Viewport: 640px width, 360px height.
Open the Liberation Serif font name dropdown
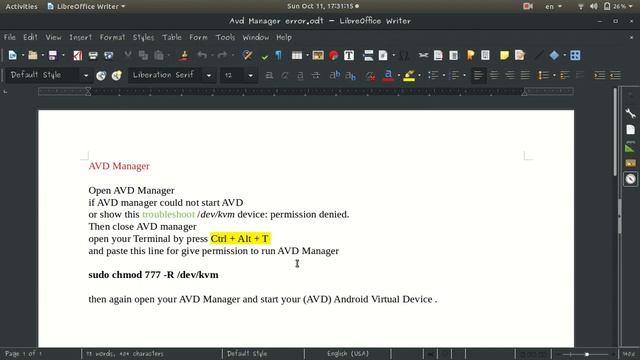click(x=209, y=76)
